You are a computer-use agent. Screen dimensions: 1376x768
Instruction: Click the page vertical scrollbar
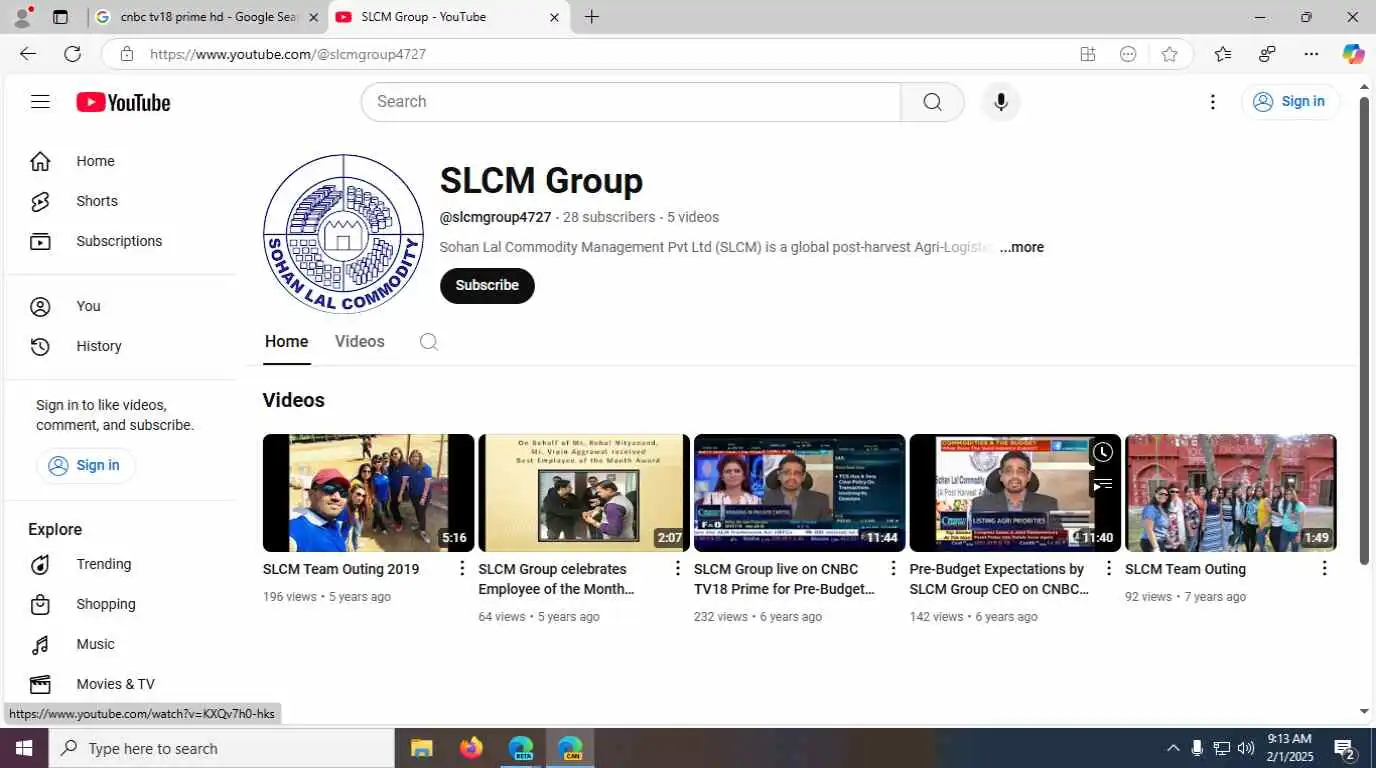(x=1364, y=330)
